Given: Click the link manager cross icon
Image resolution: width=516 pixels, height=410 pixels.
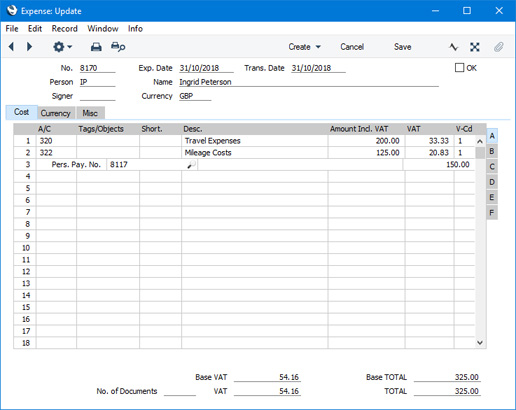Looking at the screenshot, I should click(475, 47).
